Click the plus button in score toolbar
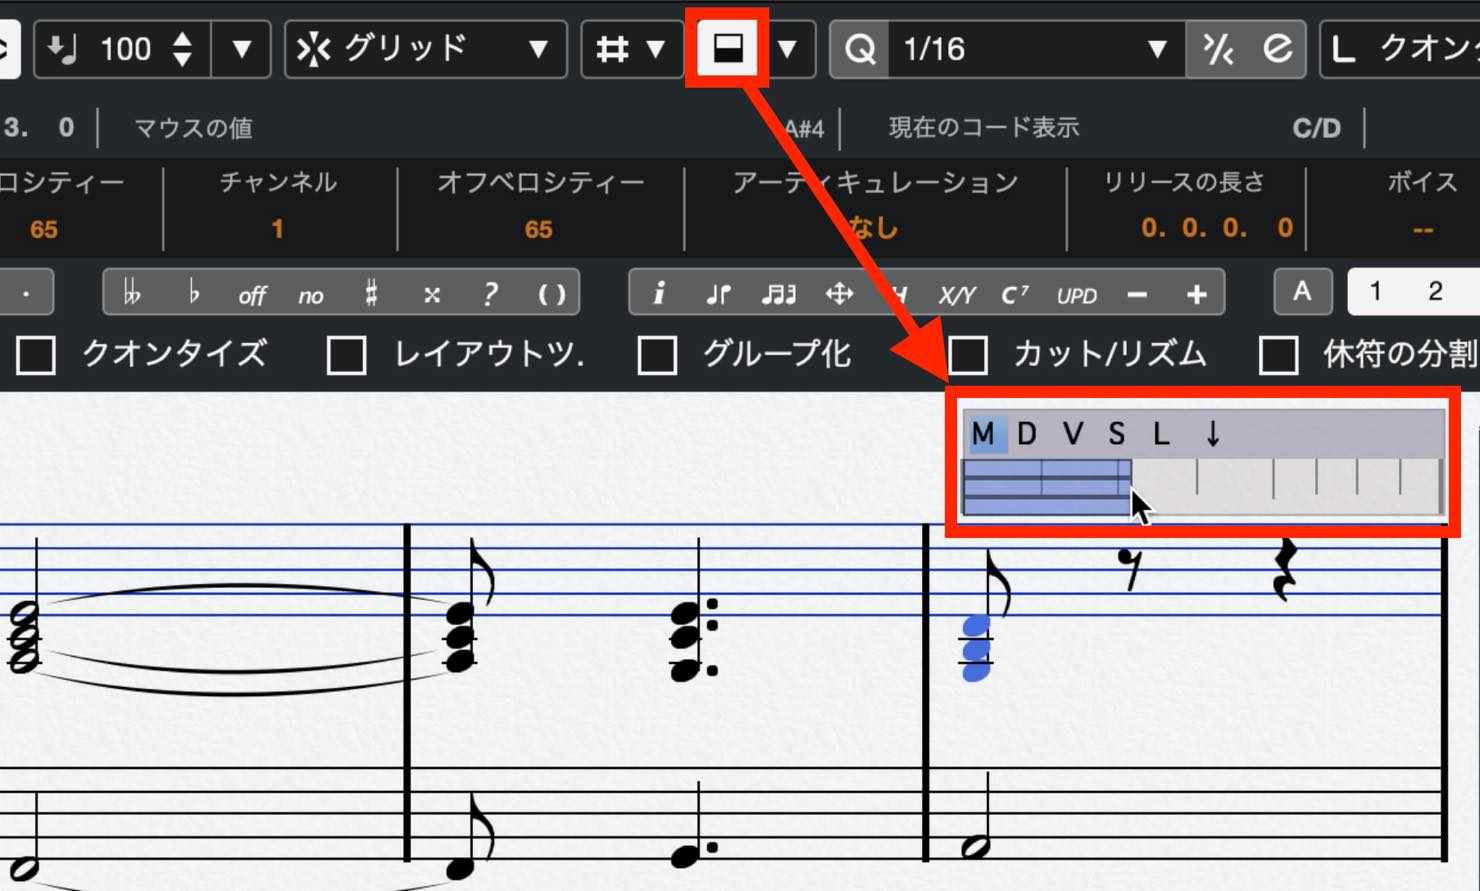 1196,294
